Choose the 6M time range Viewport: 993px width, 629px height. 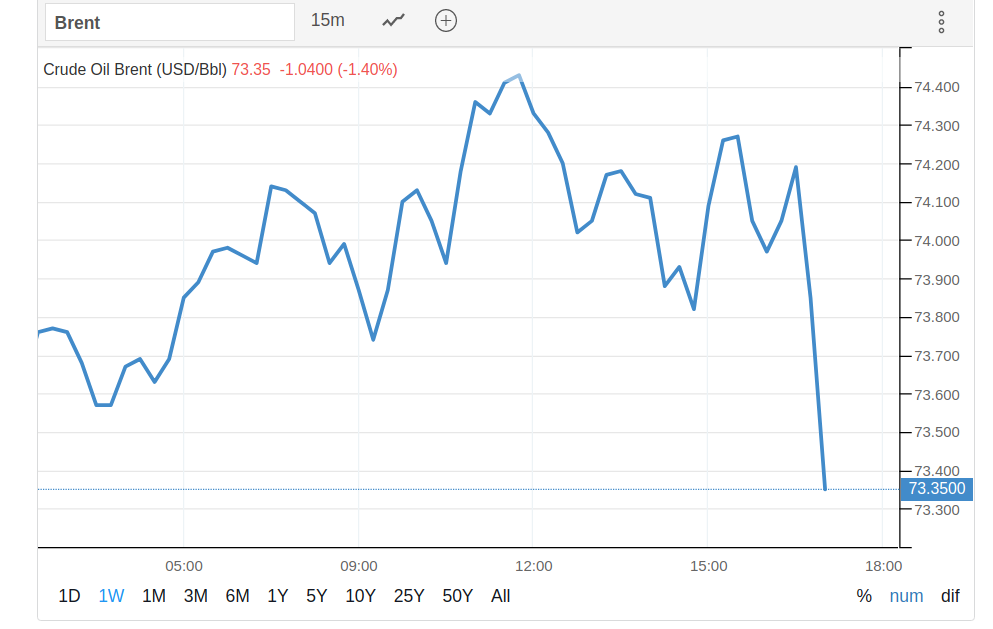[x=237, y=596]
